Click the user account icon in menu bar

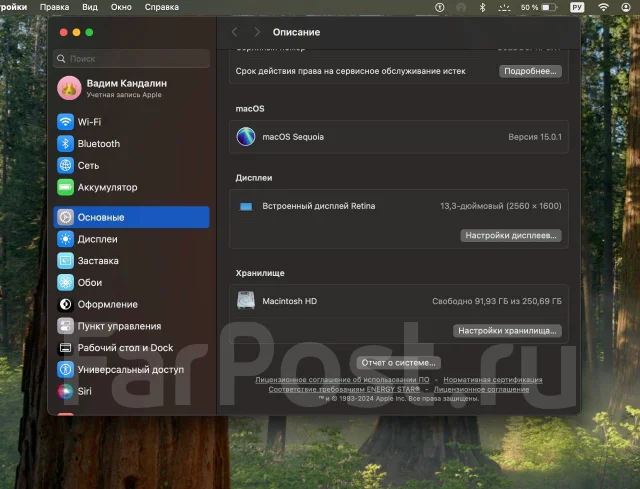pyautogui.click(x=626, y=7)
